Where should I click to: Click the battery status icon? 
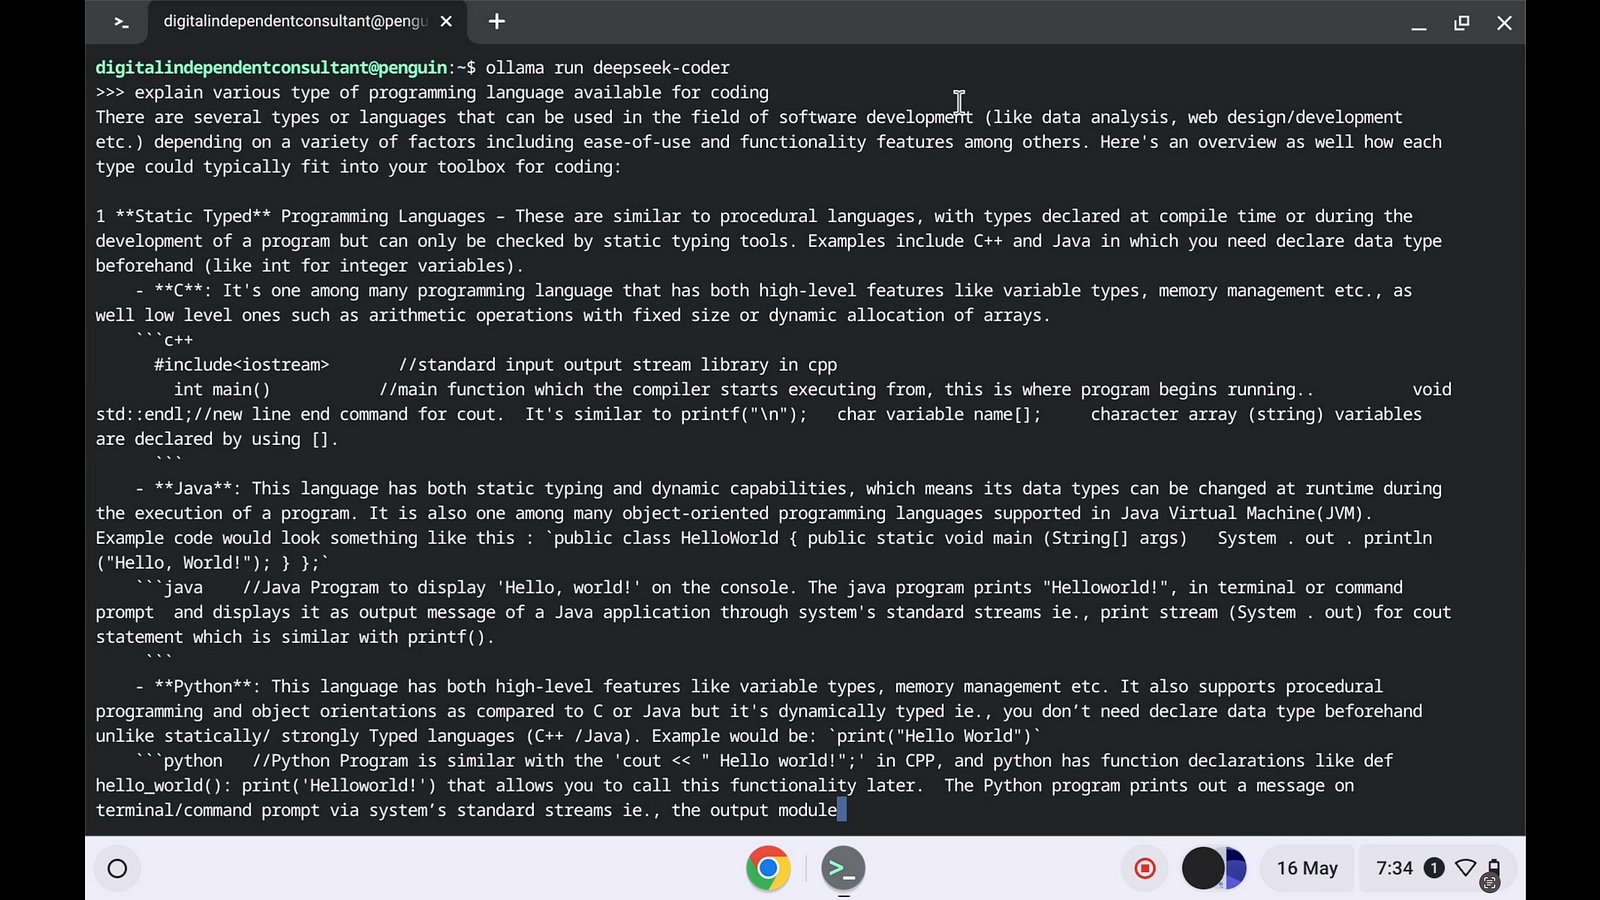(1493, 868)
